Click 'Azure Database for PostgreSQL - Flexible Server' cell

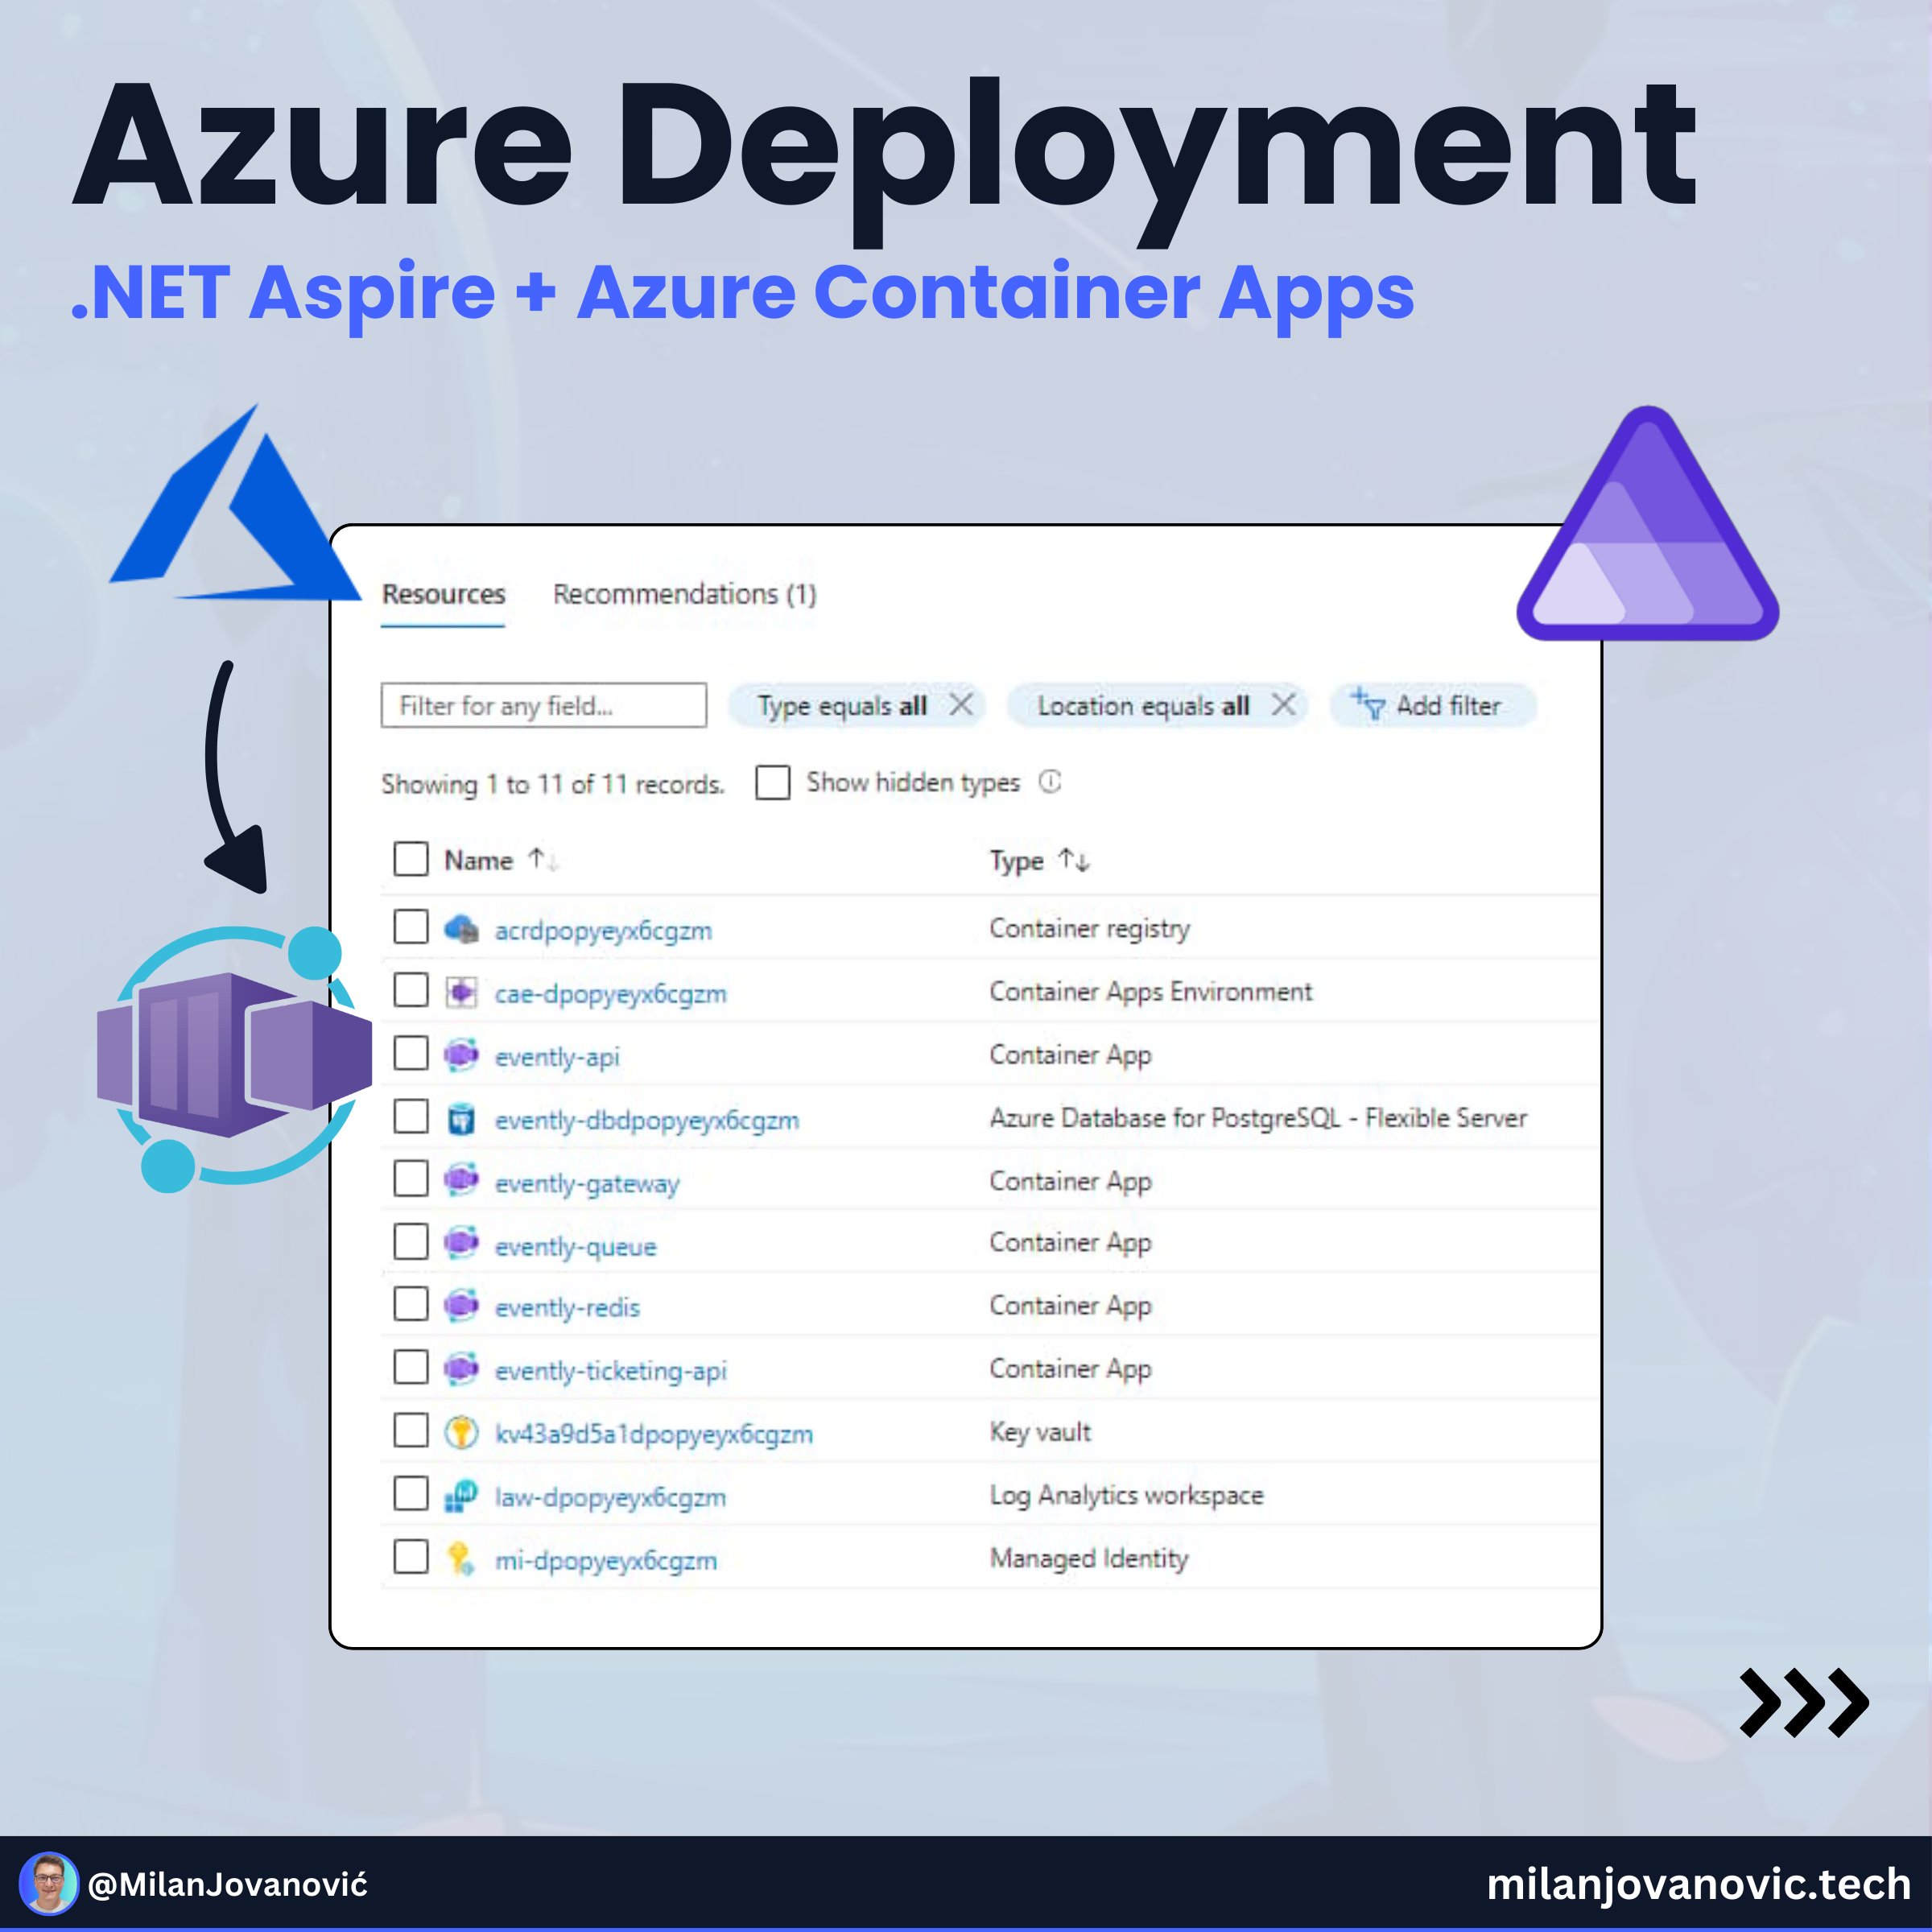click(1258, 1118)
